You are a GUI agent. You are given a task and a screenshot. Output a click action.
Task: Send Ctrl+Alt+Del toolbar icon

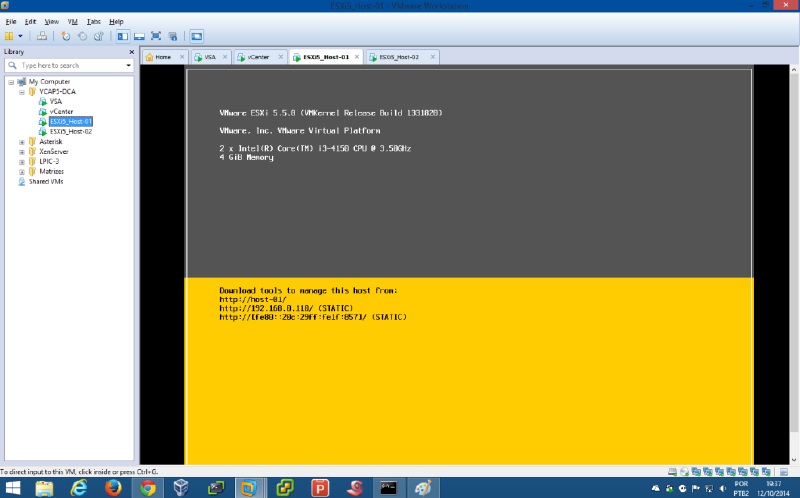[42, 36]
